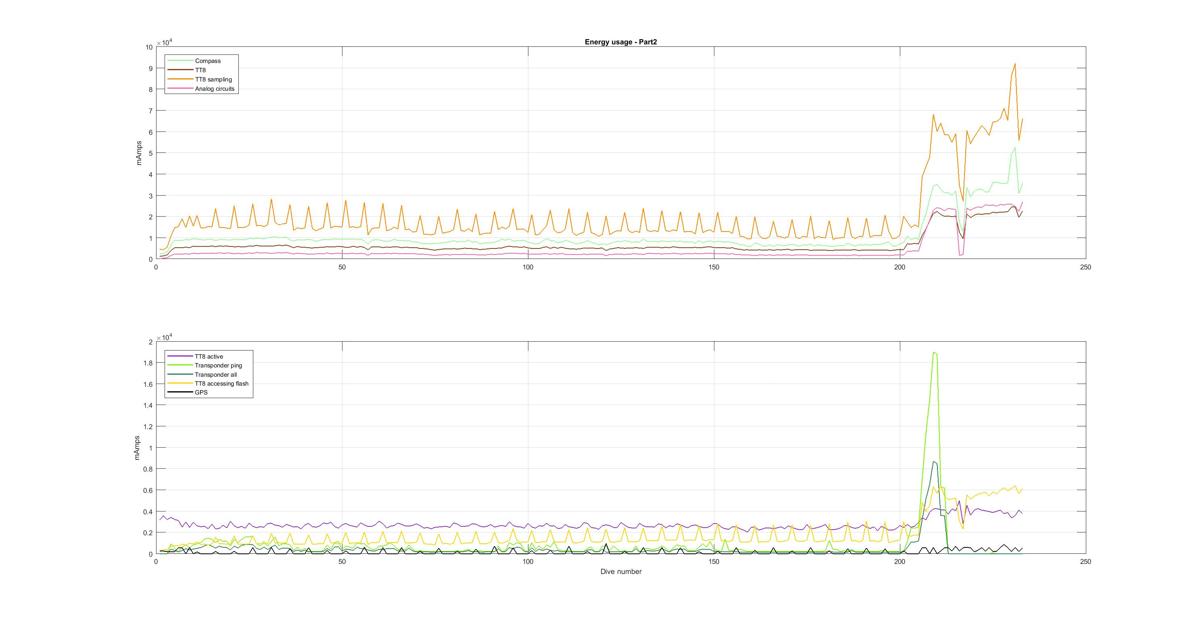Click the light green Compass legend line sample
This screenshot has height=622, width=1200.
pos(180,61)
